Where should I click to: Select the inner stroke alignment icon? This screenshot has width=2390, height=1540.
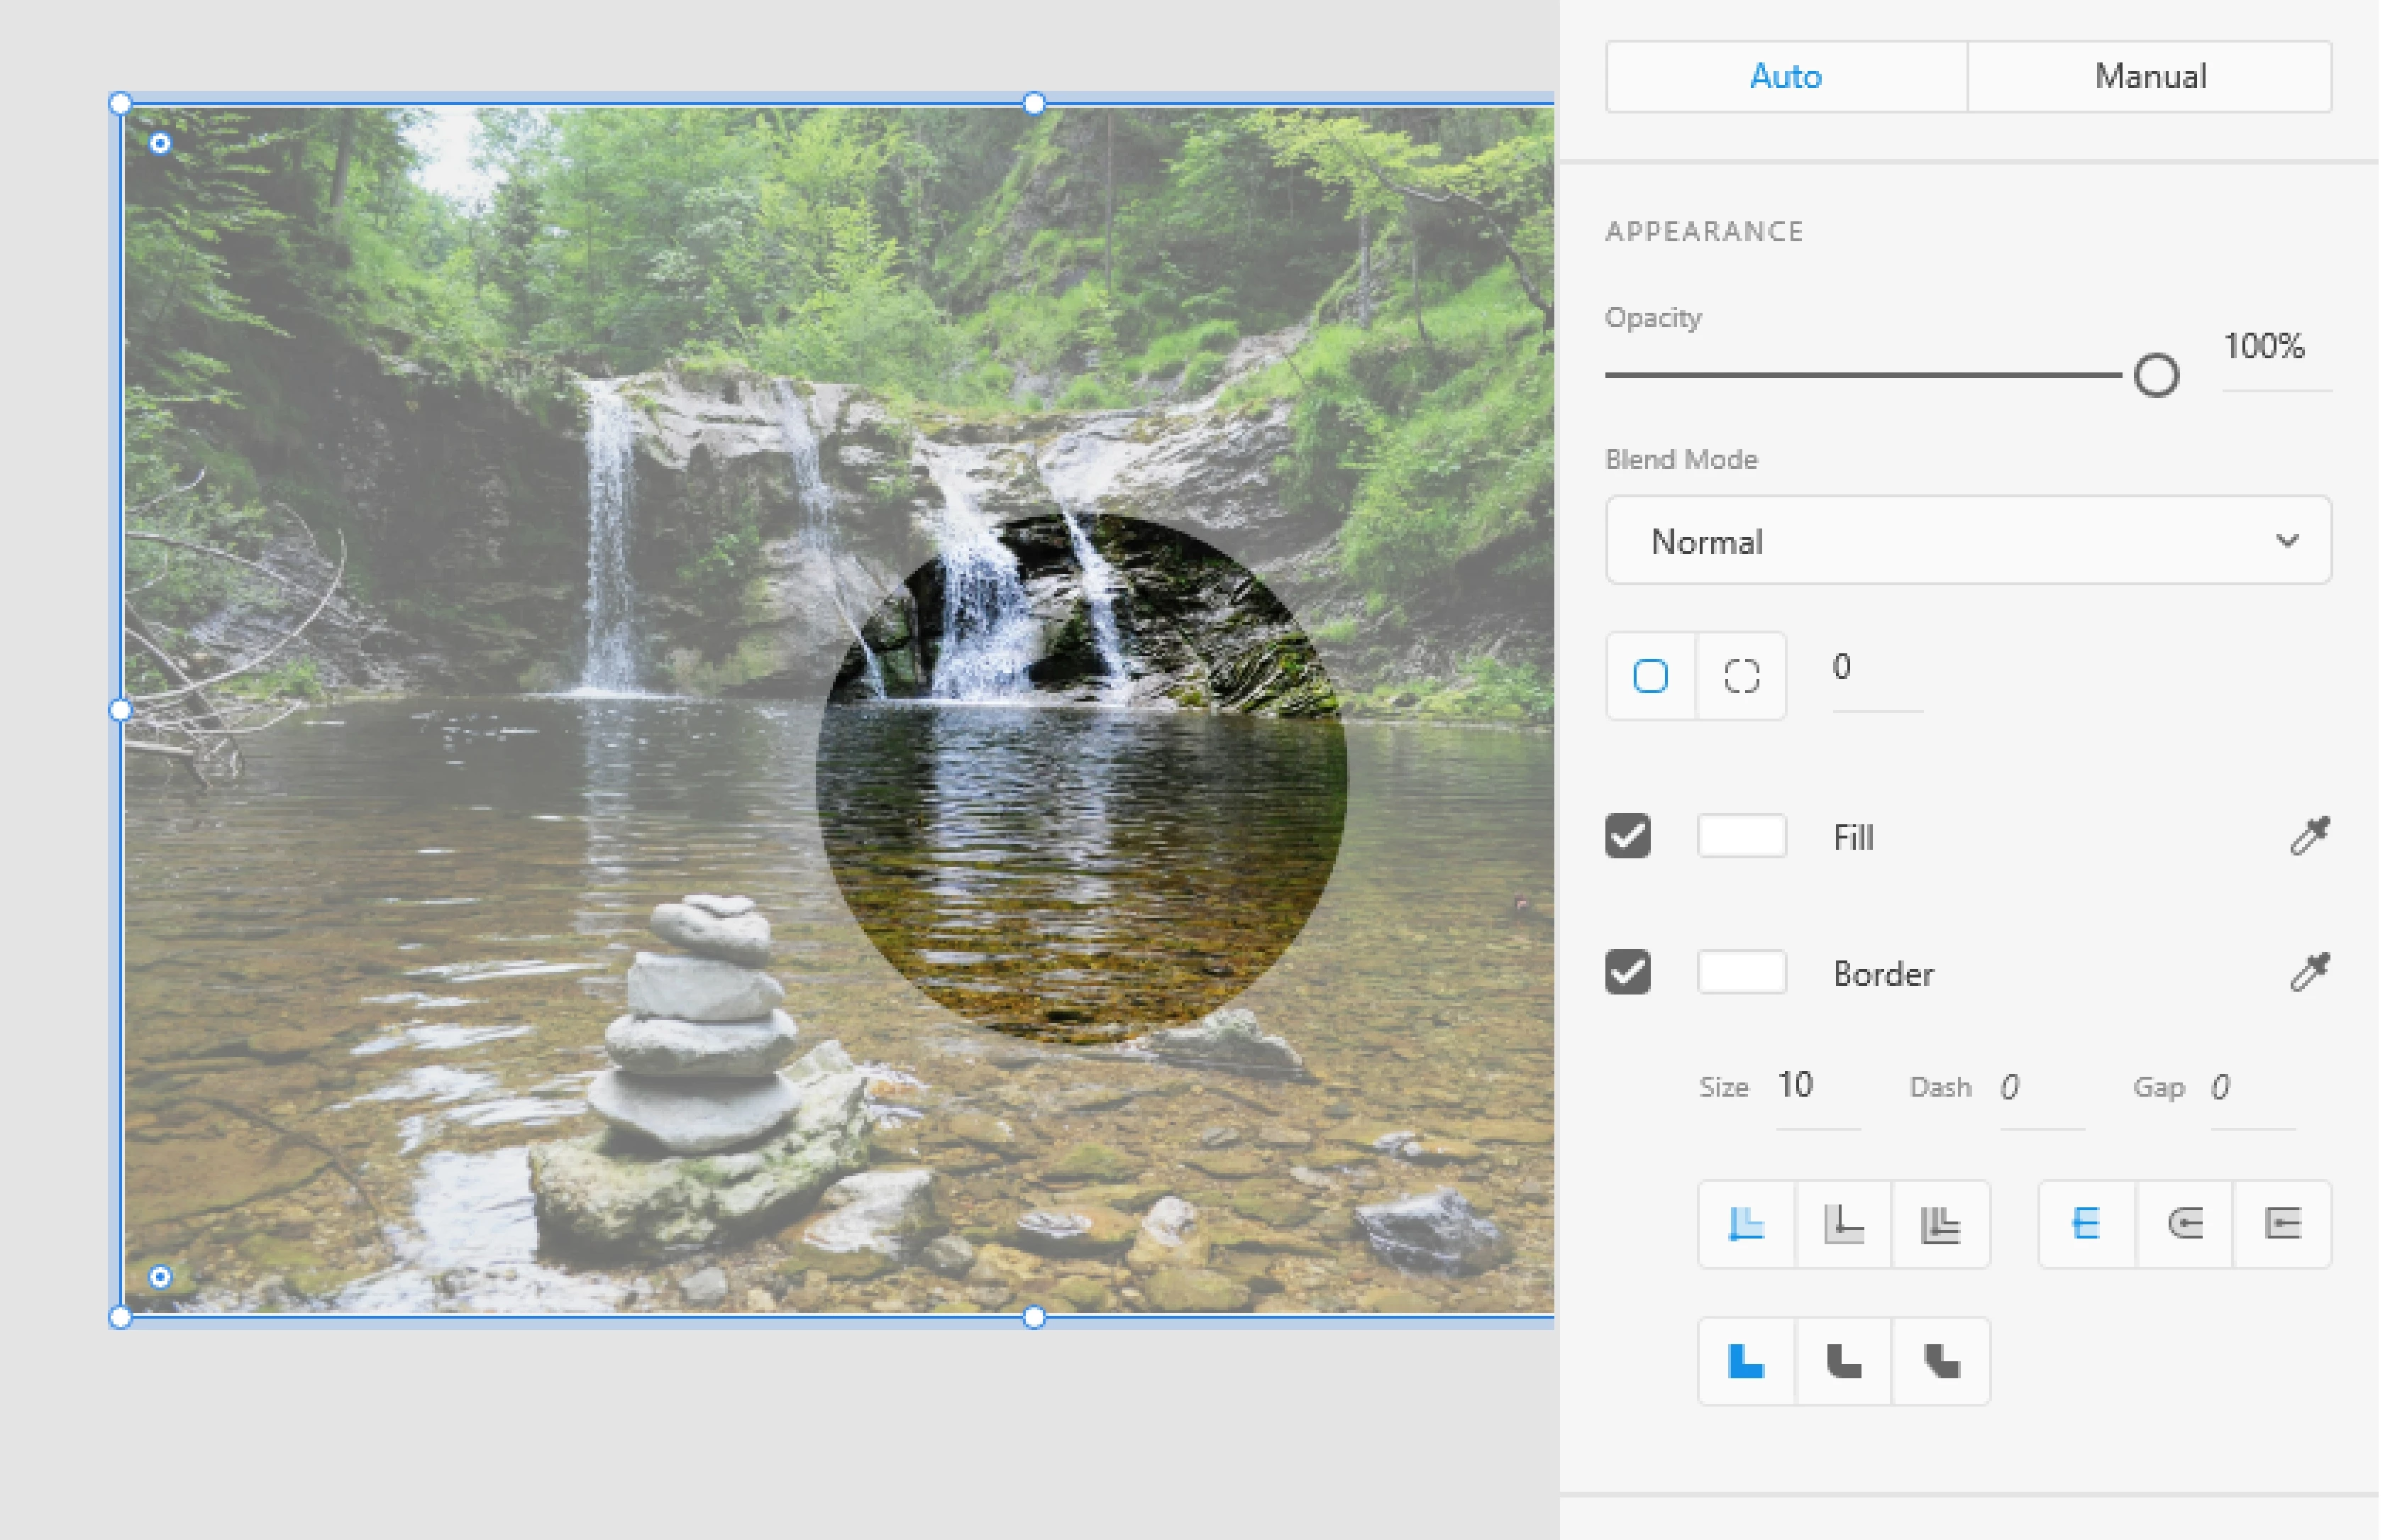(1746, 1224)
